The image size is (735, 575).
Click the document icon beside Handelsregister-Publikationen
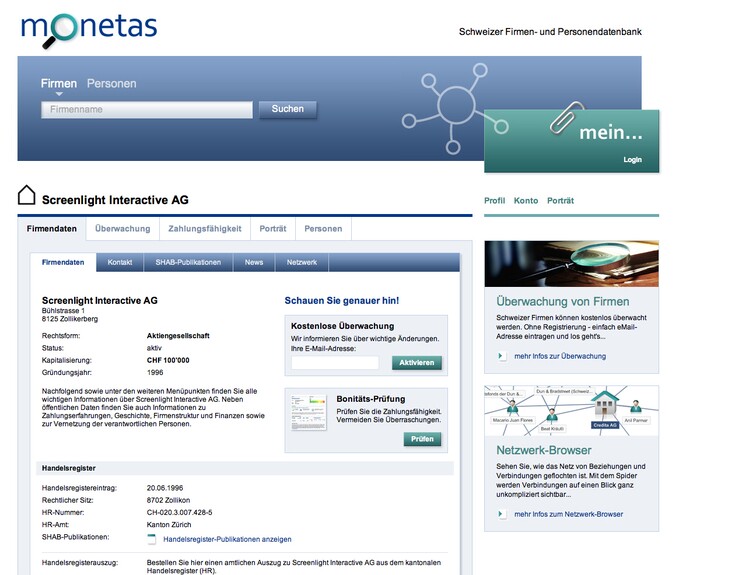pos(151,539)
